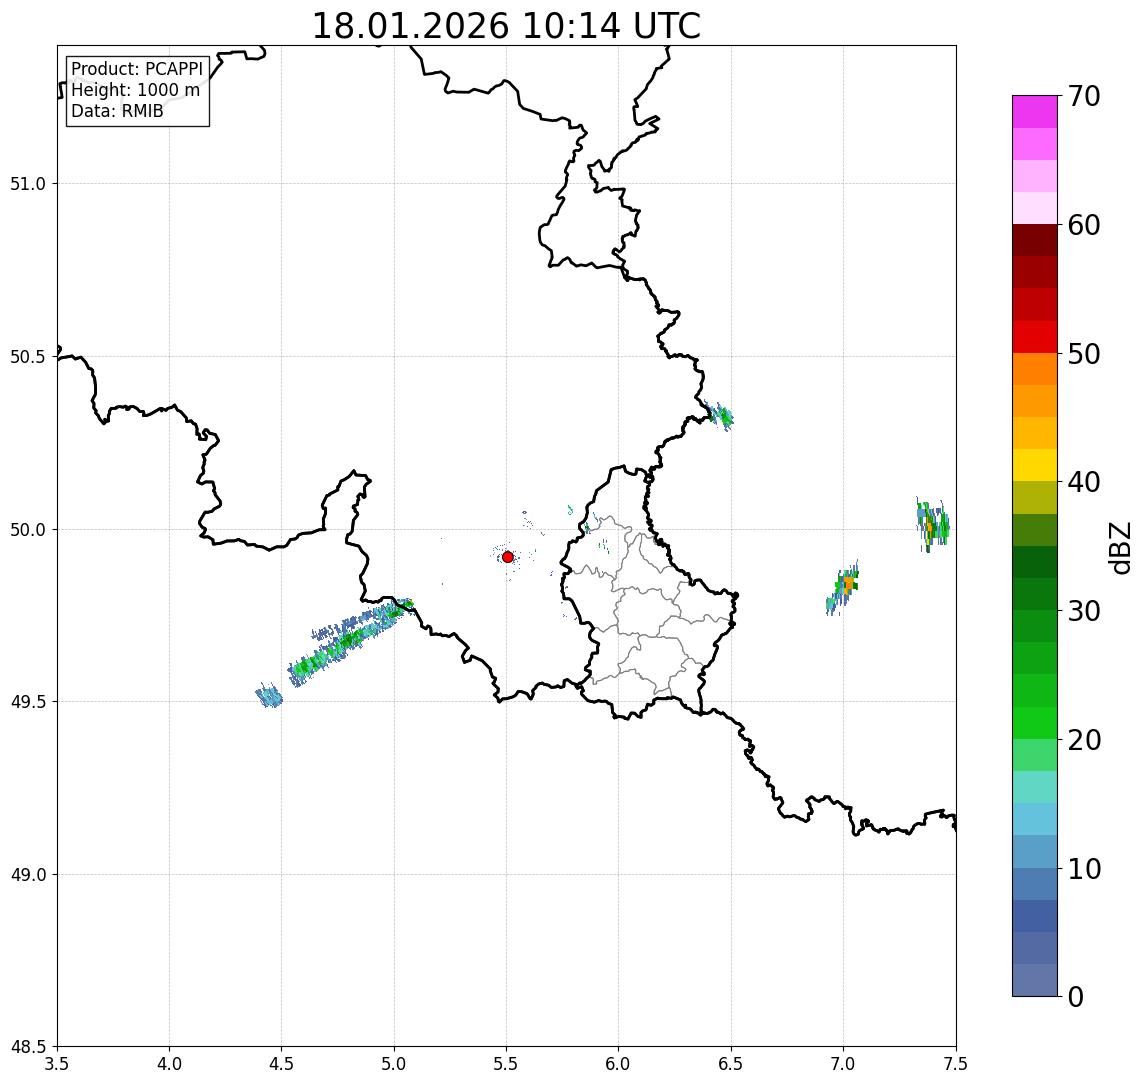Pick the bright red colorbar segment above 50
The width and height of the screenshot is (1145, 1084).
click(x=1035, y=337)
